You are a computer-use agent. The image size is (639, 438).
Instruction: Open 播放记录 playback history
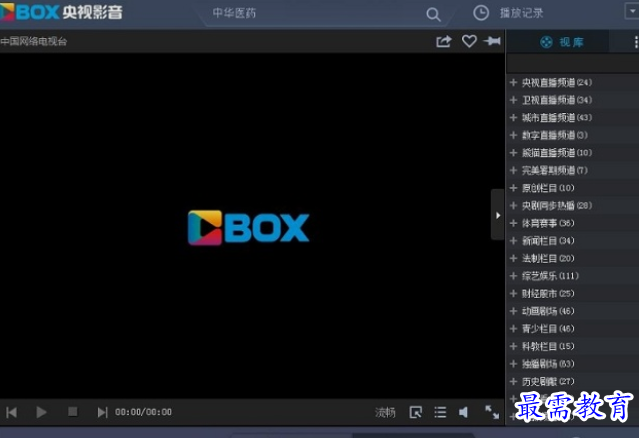coord(521,13)
